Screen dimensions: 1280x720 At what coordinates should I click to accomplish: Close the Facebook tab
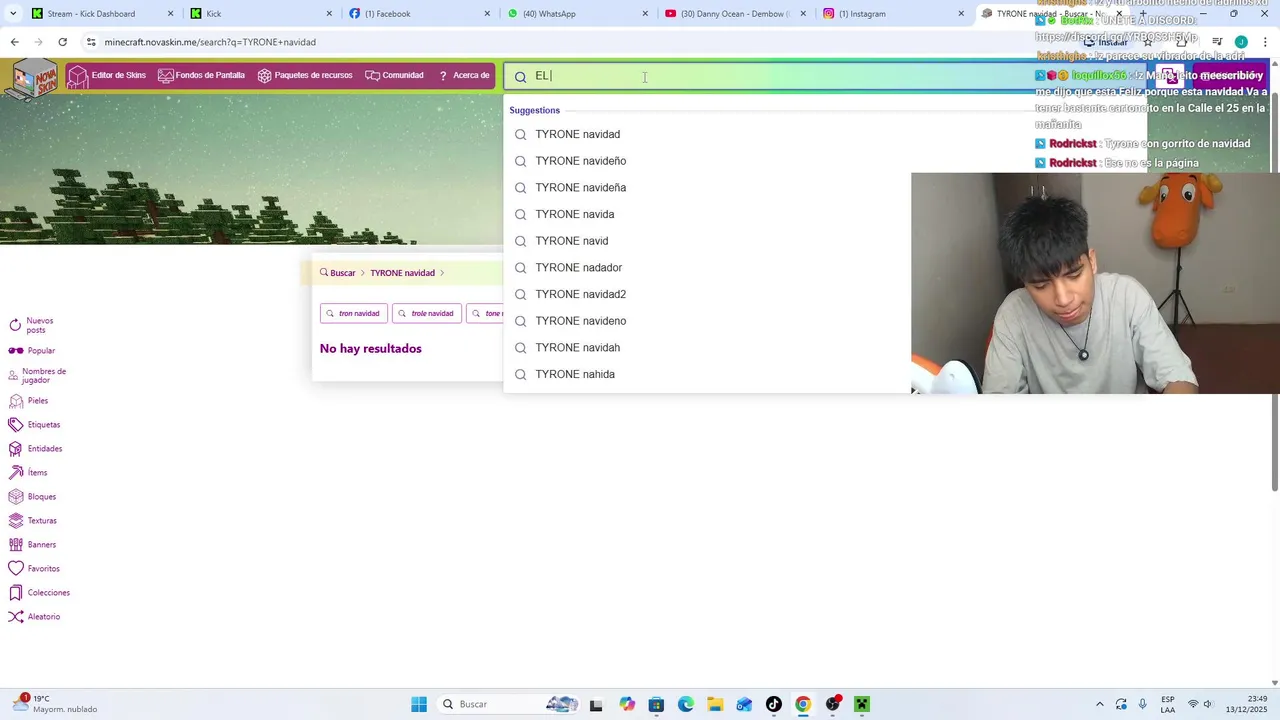click(x=487, y=14)
